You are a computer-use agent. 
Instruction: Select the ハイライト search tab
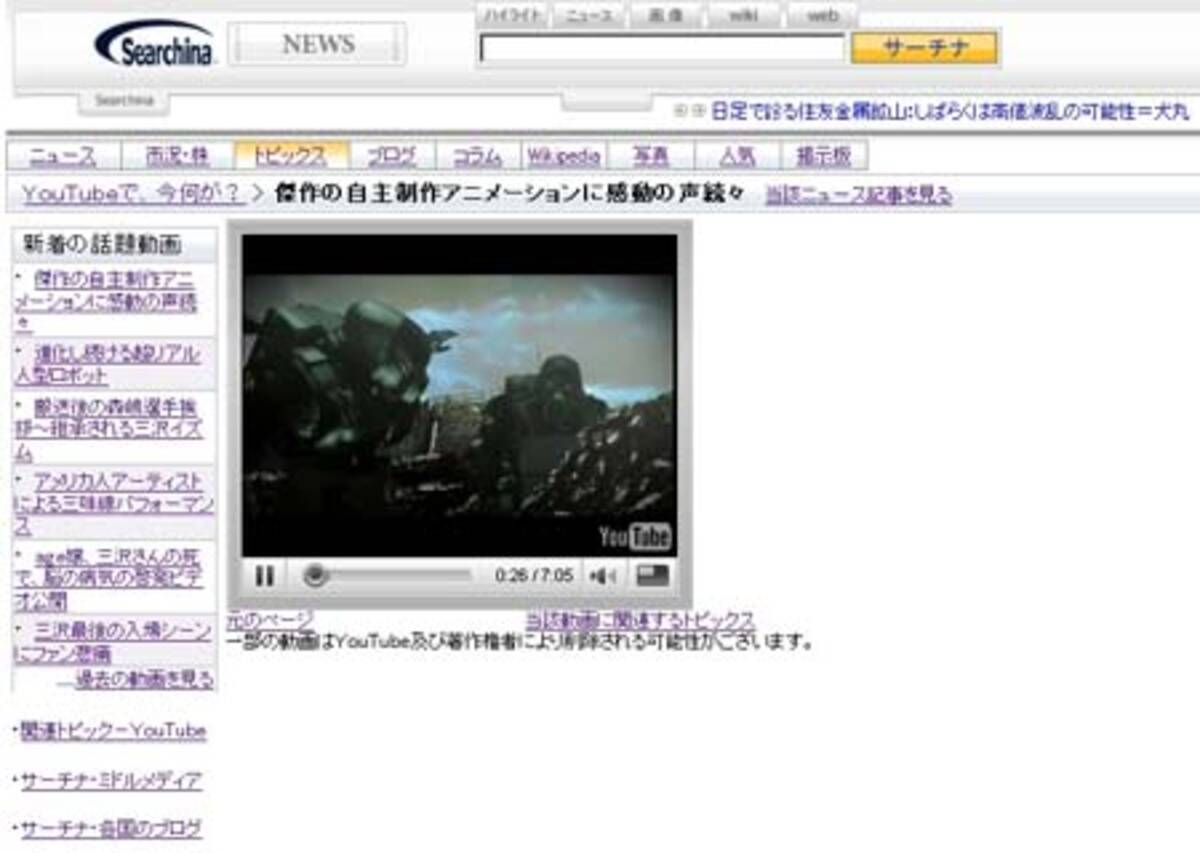pos(512,16)
